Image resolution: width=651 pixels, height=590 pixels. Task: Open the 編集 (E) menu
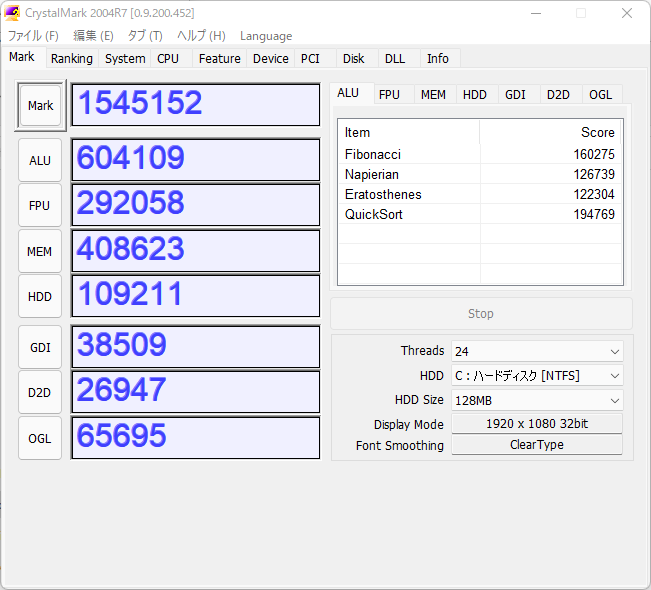click(93, 36)
